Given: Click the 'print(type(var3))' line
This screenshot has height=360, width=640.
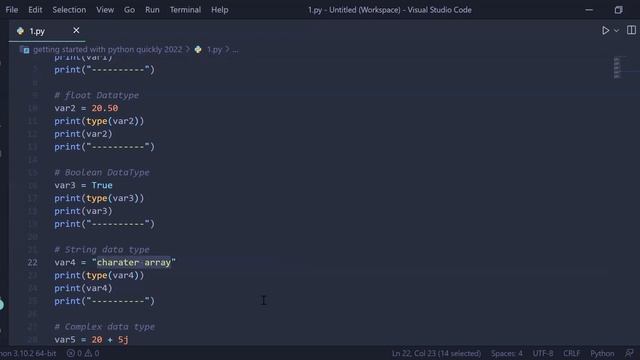Looking at the screenshot, I should point(99,198).
